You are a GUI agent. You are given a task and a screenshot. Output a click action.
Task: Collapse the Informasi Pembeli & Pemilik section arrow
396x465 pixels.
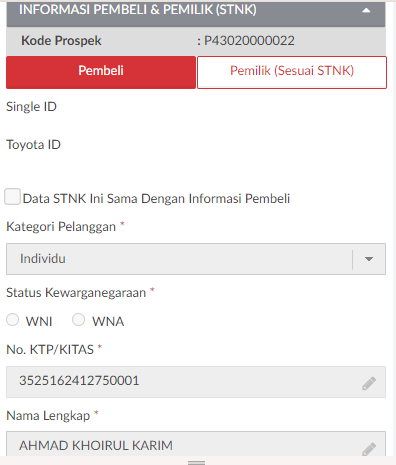[366, 10]
